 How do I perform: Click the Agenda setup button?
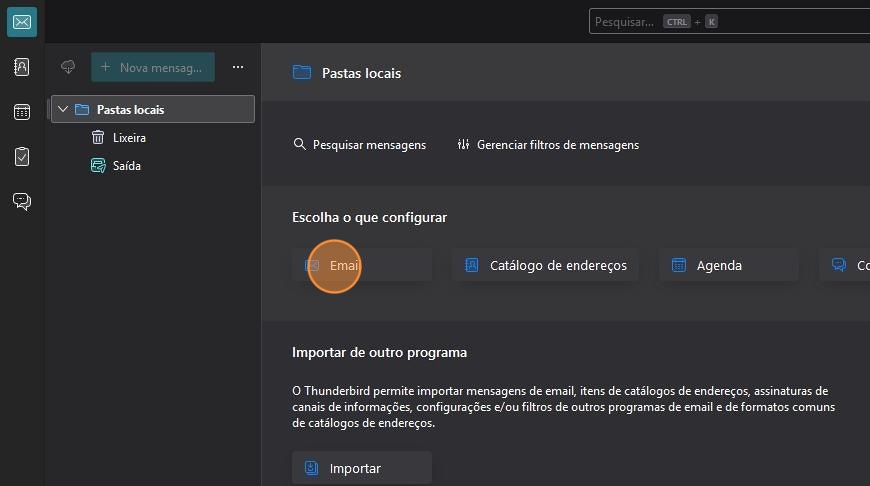click(x=728, y=265)
